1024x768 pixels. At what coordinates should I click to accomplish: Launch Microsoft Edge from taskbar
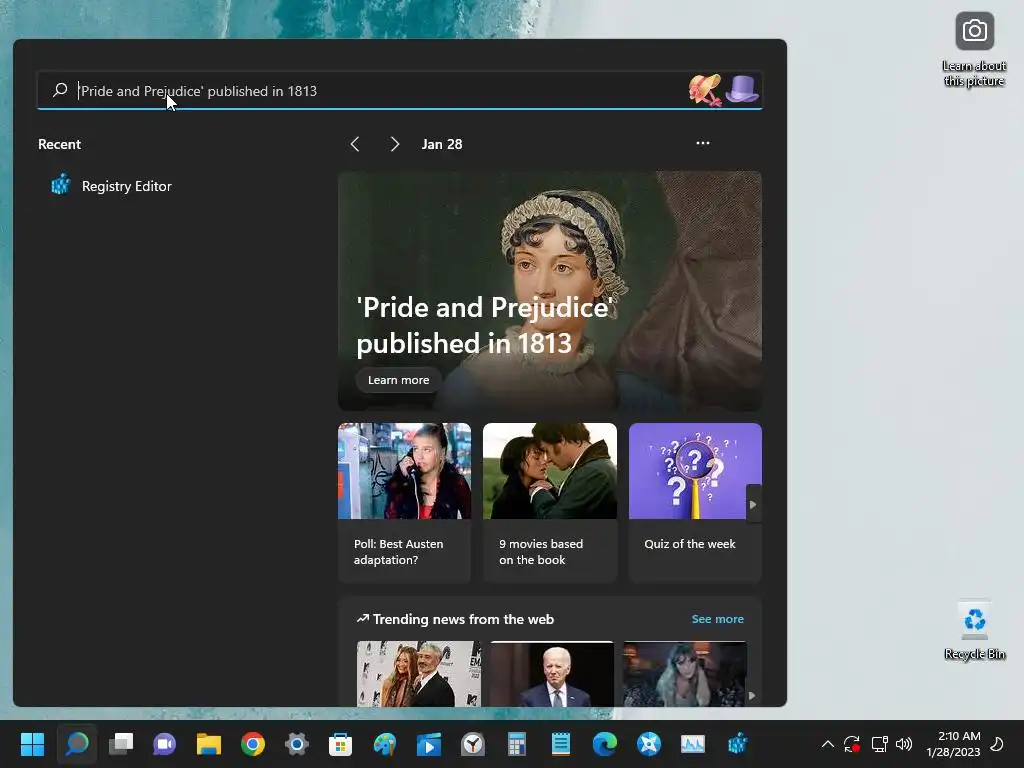605,744
